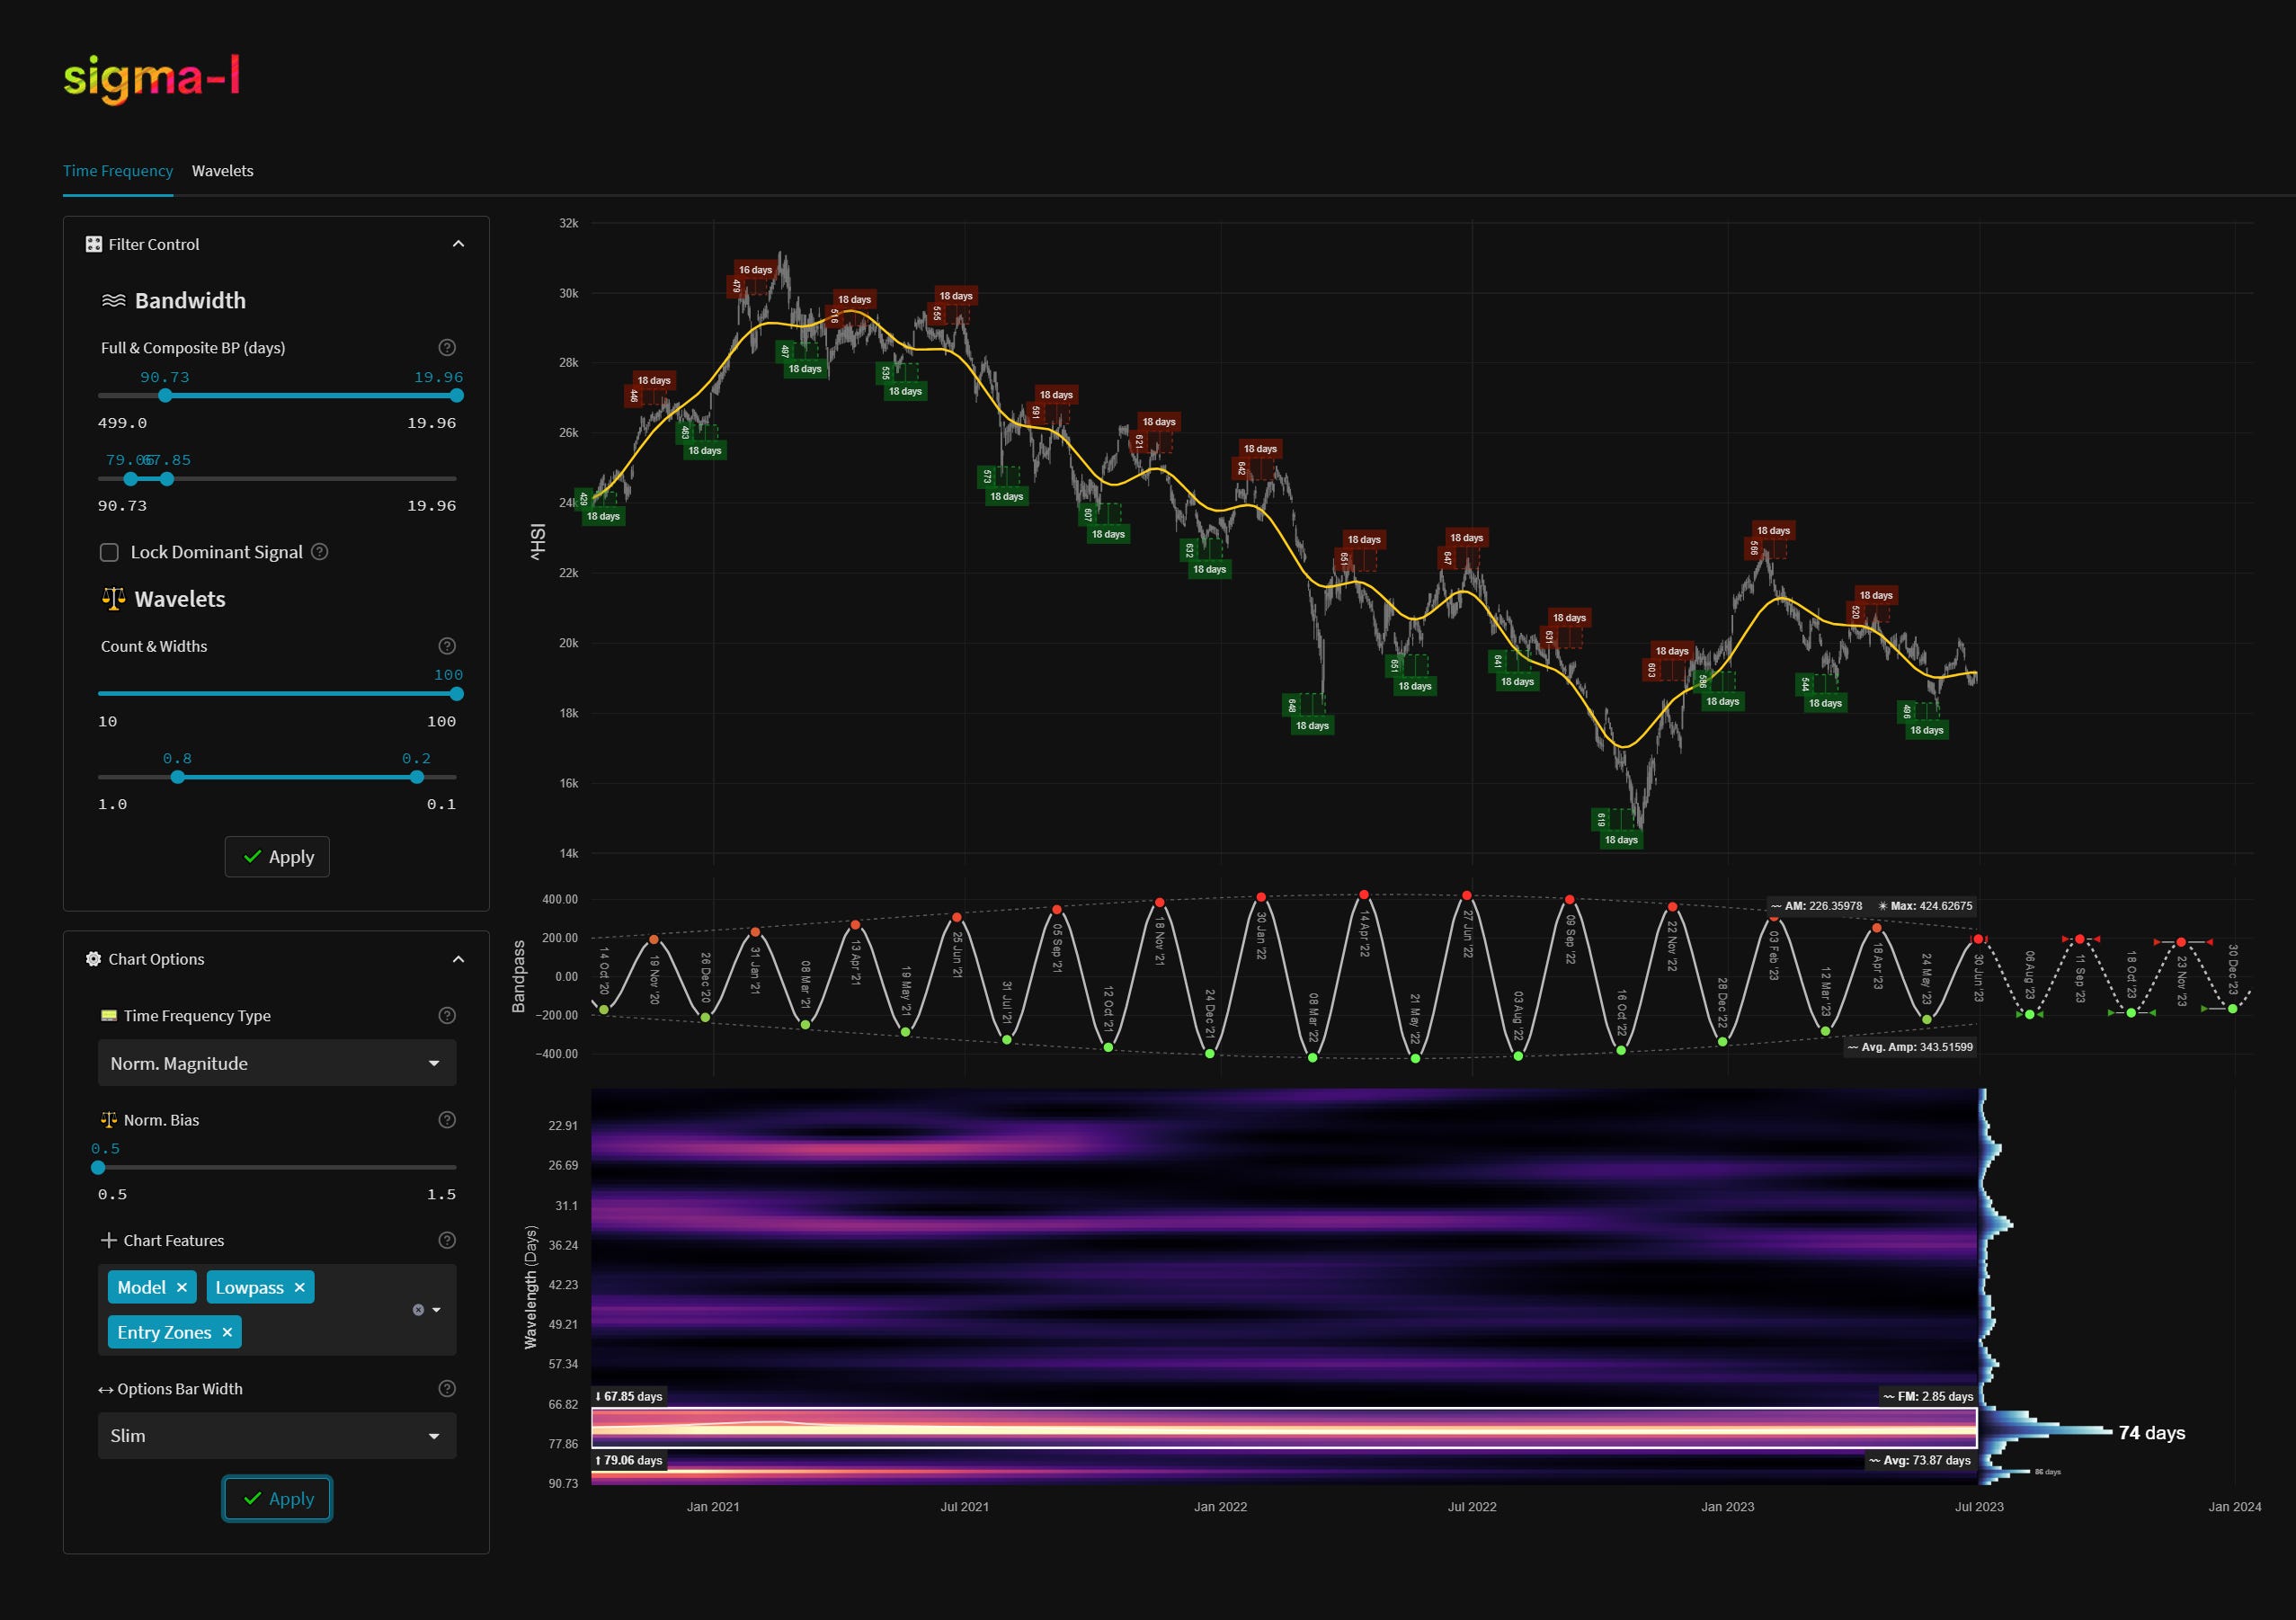The width and height of the screenshot is (2296, 1620).
Task: Remove the Lowpass chart feature tag
Action: click(299, 1288)
